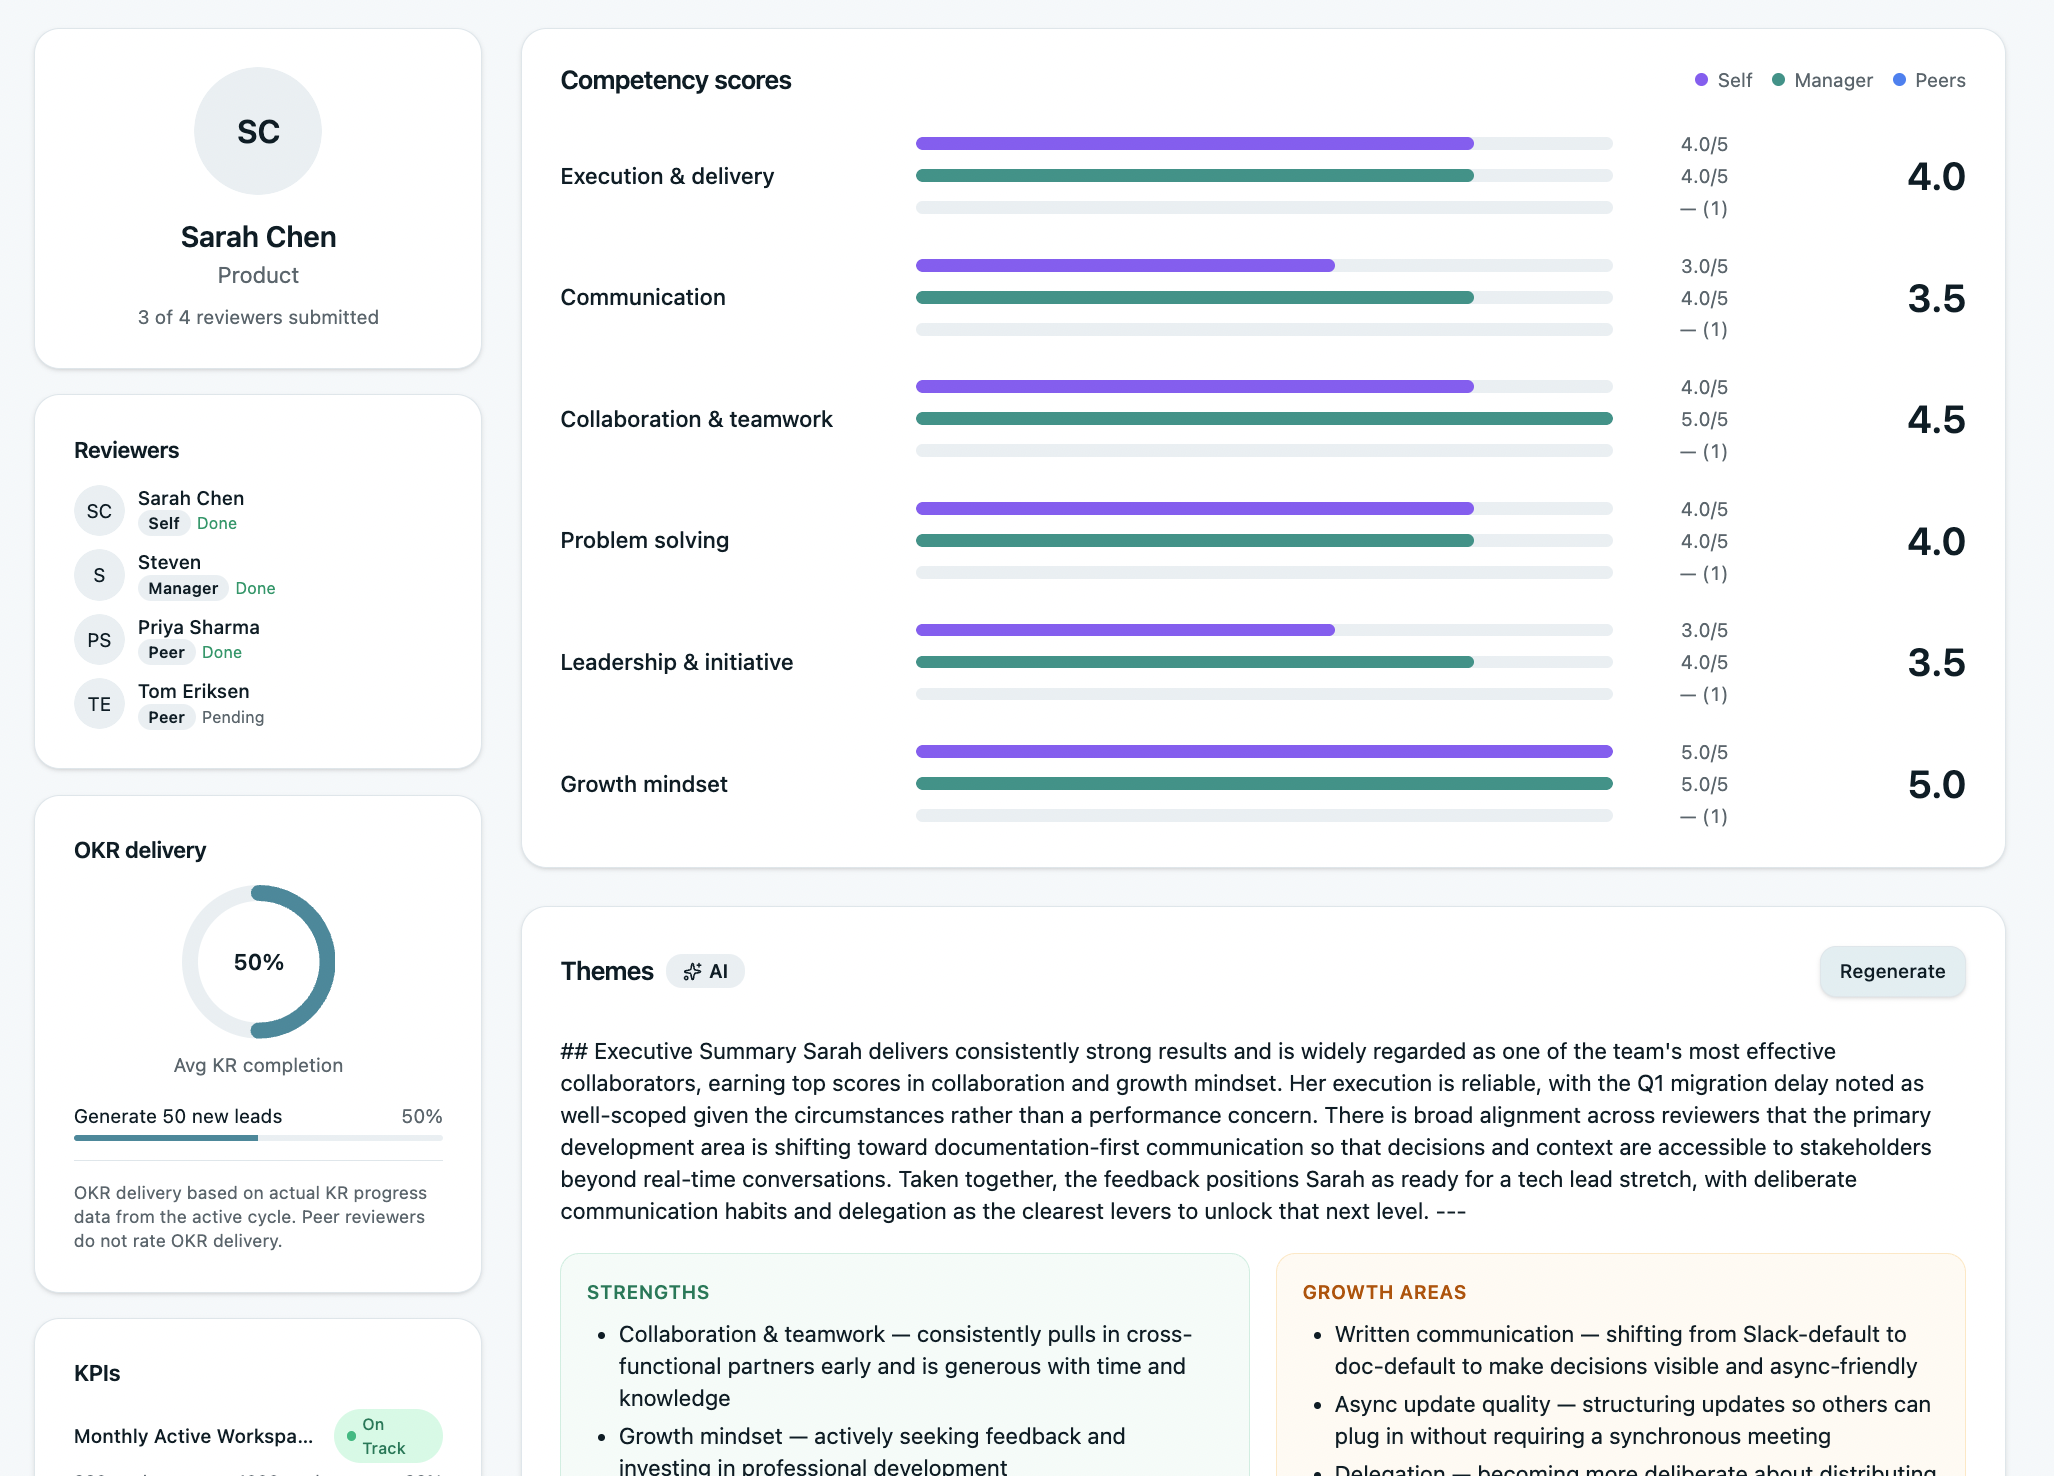Click the Generate 50 new leads progress bar
The width and height of the screenshot is (2054, 1476).
coord(258,1138)
